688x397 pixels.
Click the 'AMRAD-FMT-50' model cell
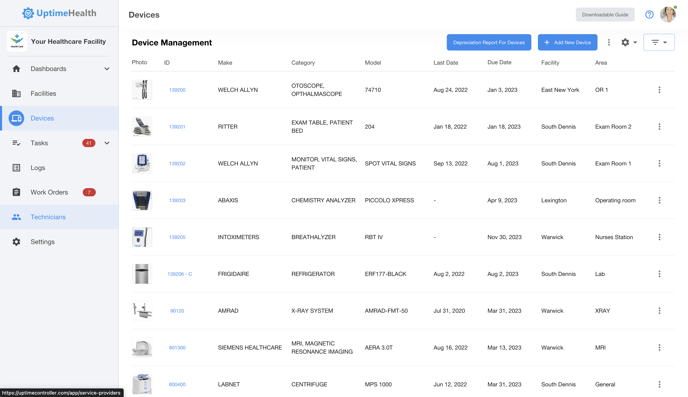click(x=386, y=311)
